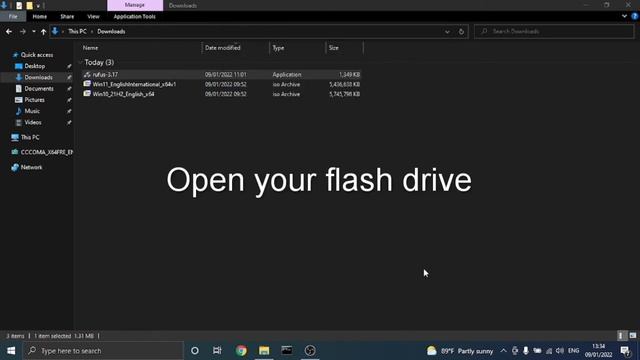
Task: Click the Win11 ISO file icon
Action: pyautogui.click(x=87, y=84)
